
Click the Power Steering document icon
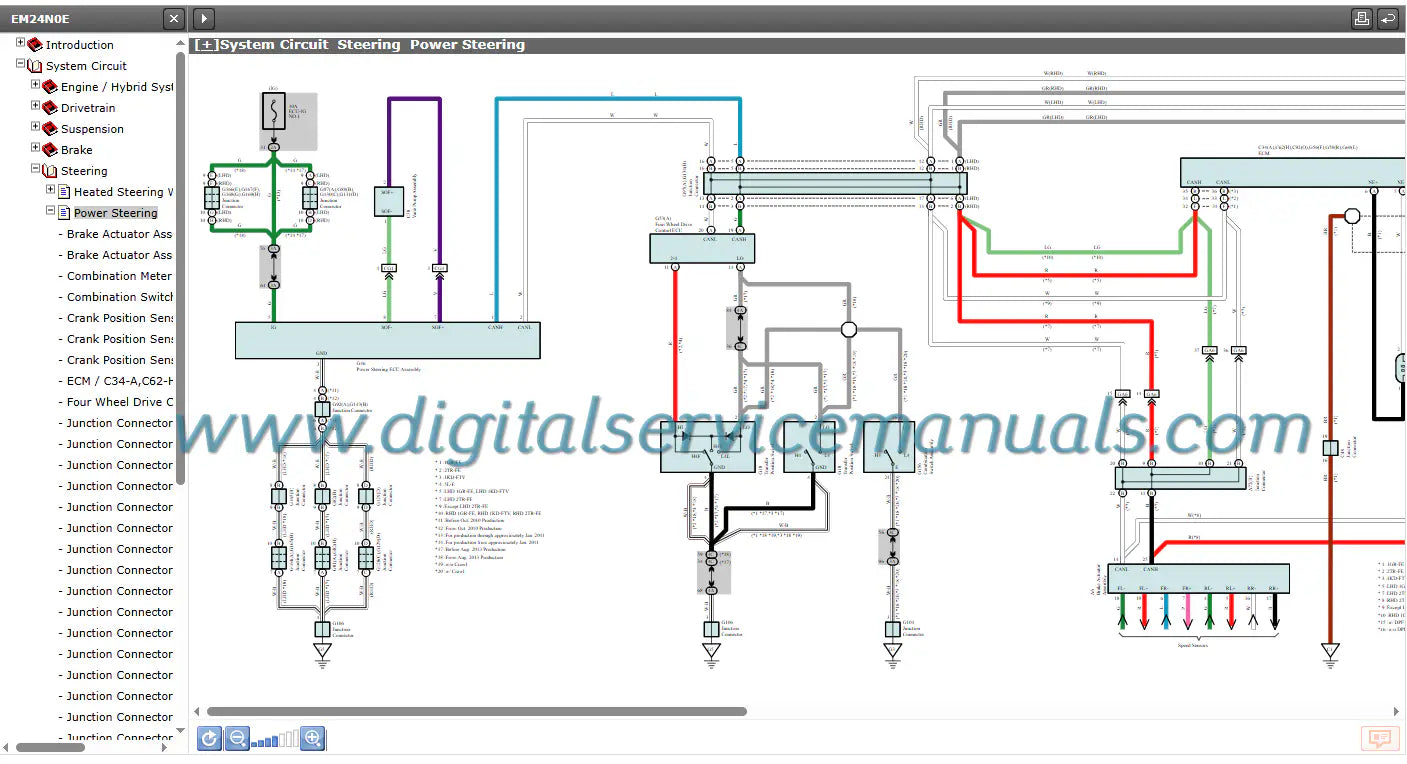click(x=64, y=213)
